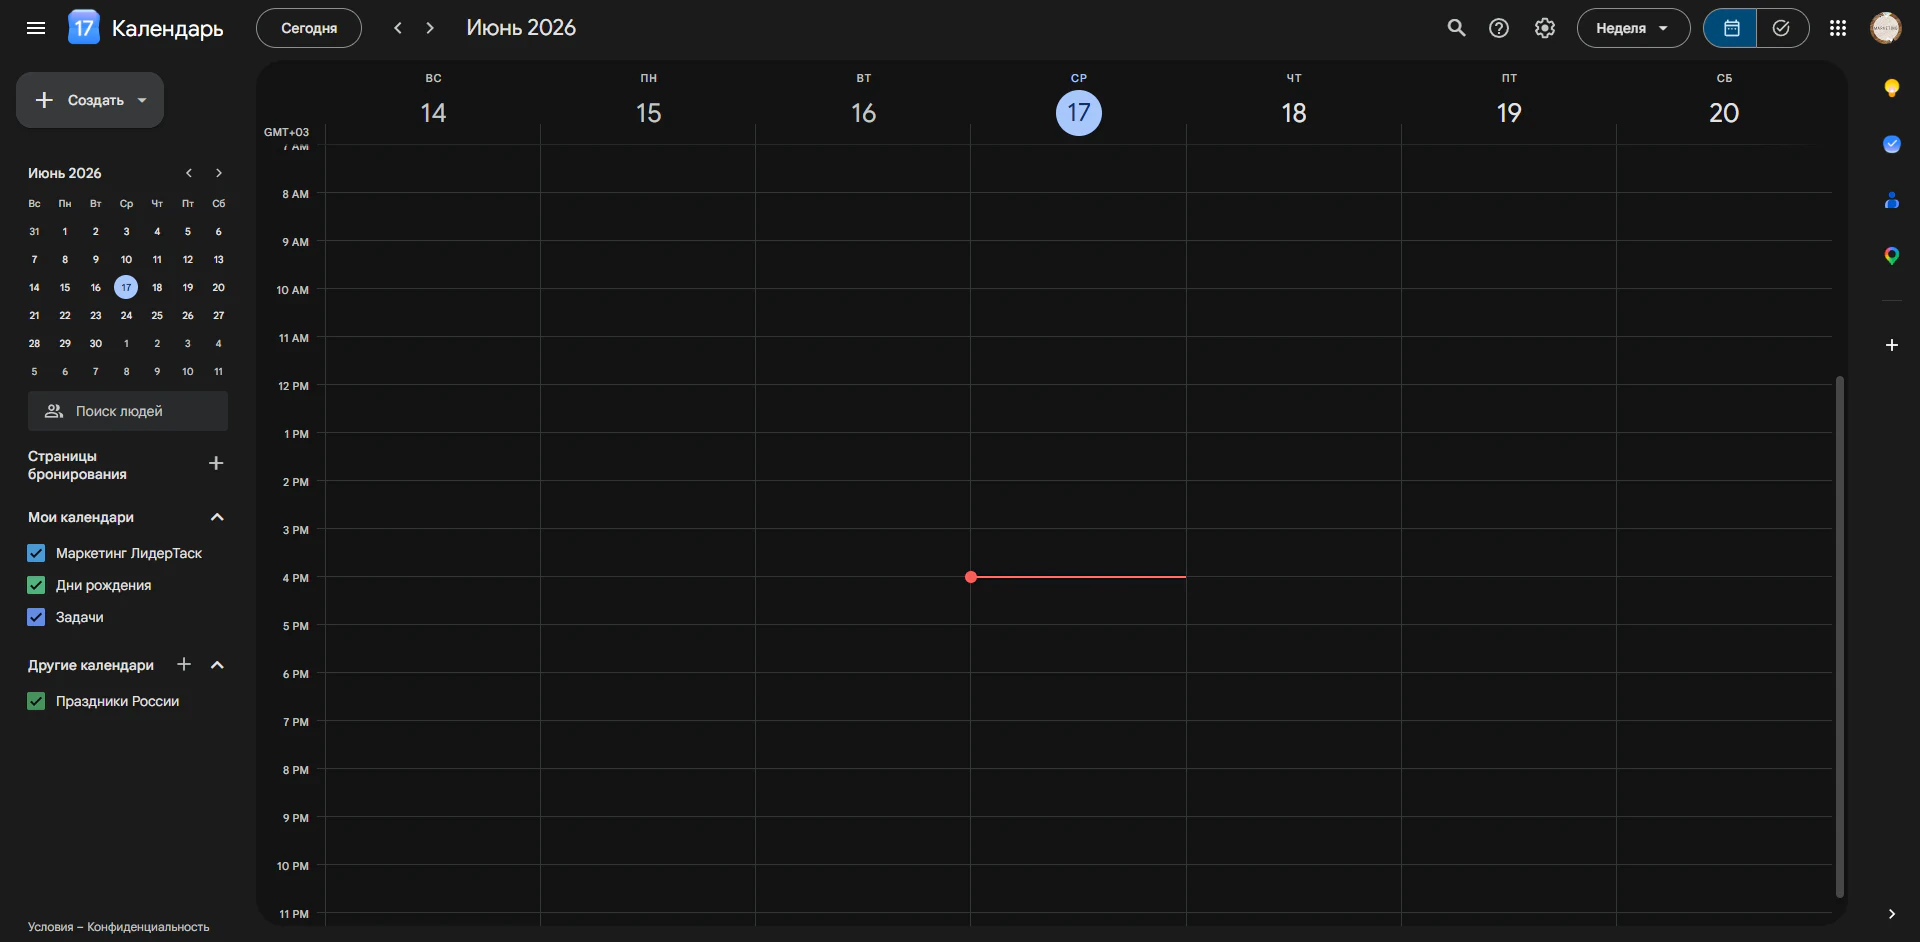Toggle the Дни рождения calendar checkbox

click(x=36, y=585)
